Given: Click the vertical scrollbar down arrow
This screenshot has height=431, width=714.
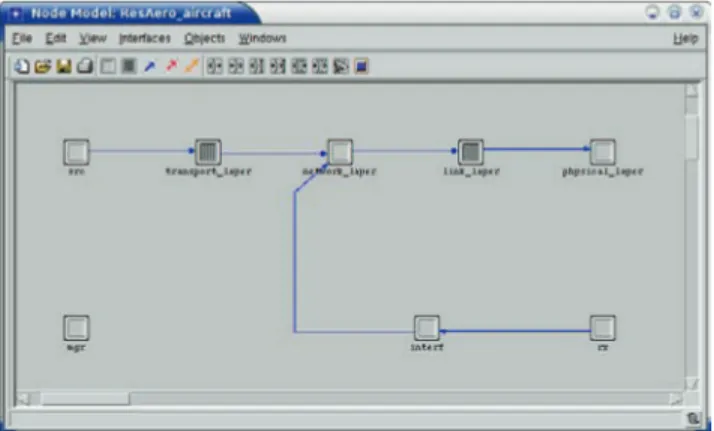Looking at the screenshot, I should coord(692,383).
